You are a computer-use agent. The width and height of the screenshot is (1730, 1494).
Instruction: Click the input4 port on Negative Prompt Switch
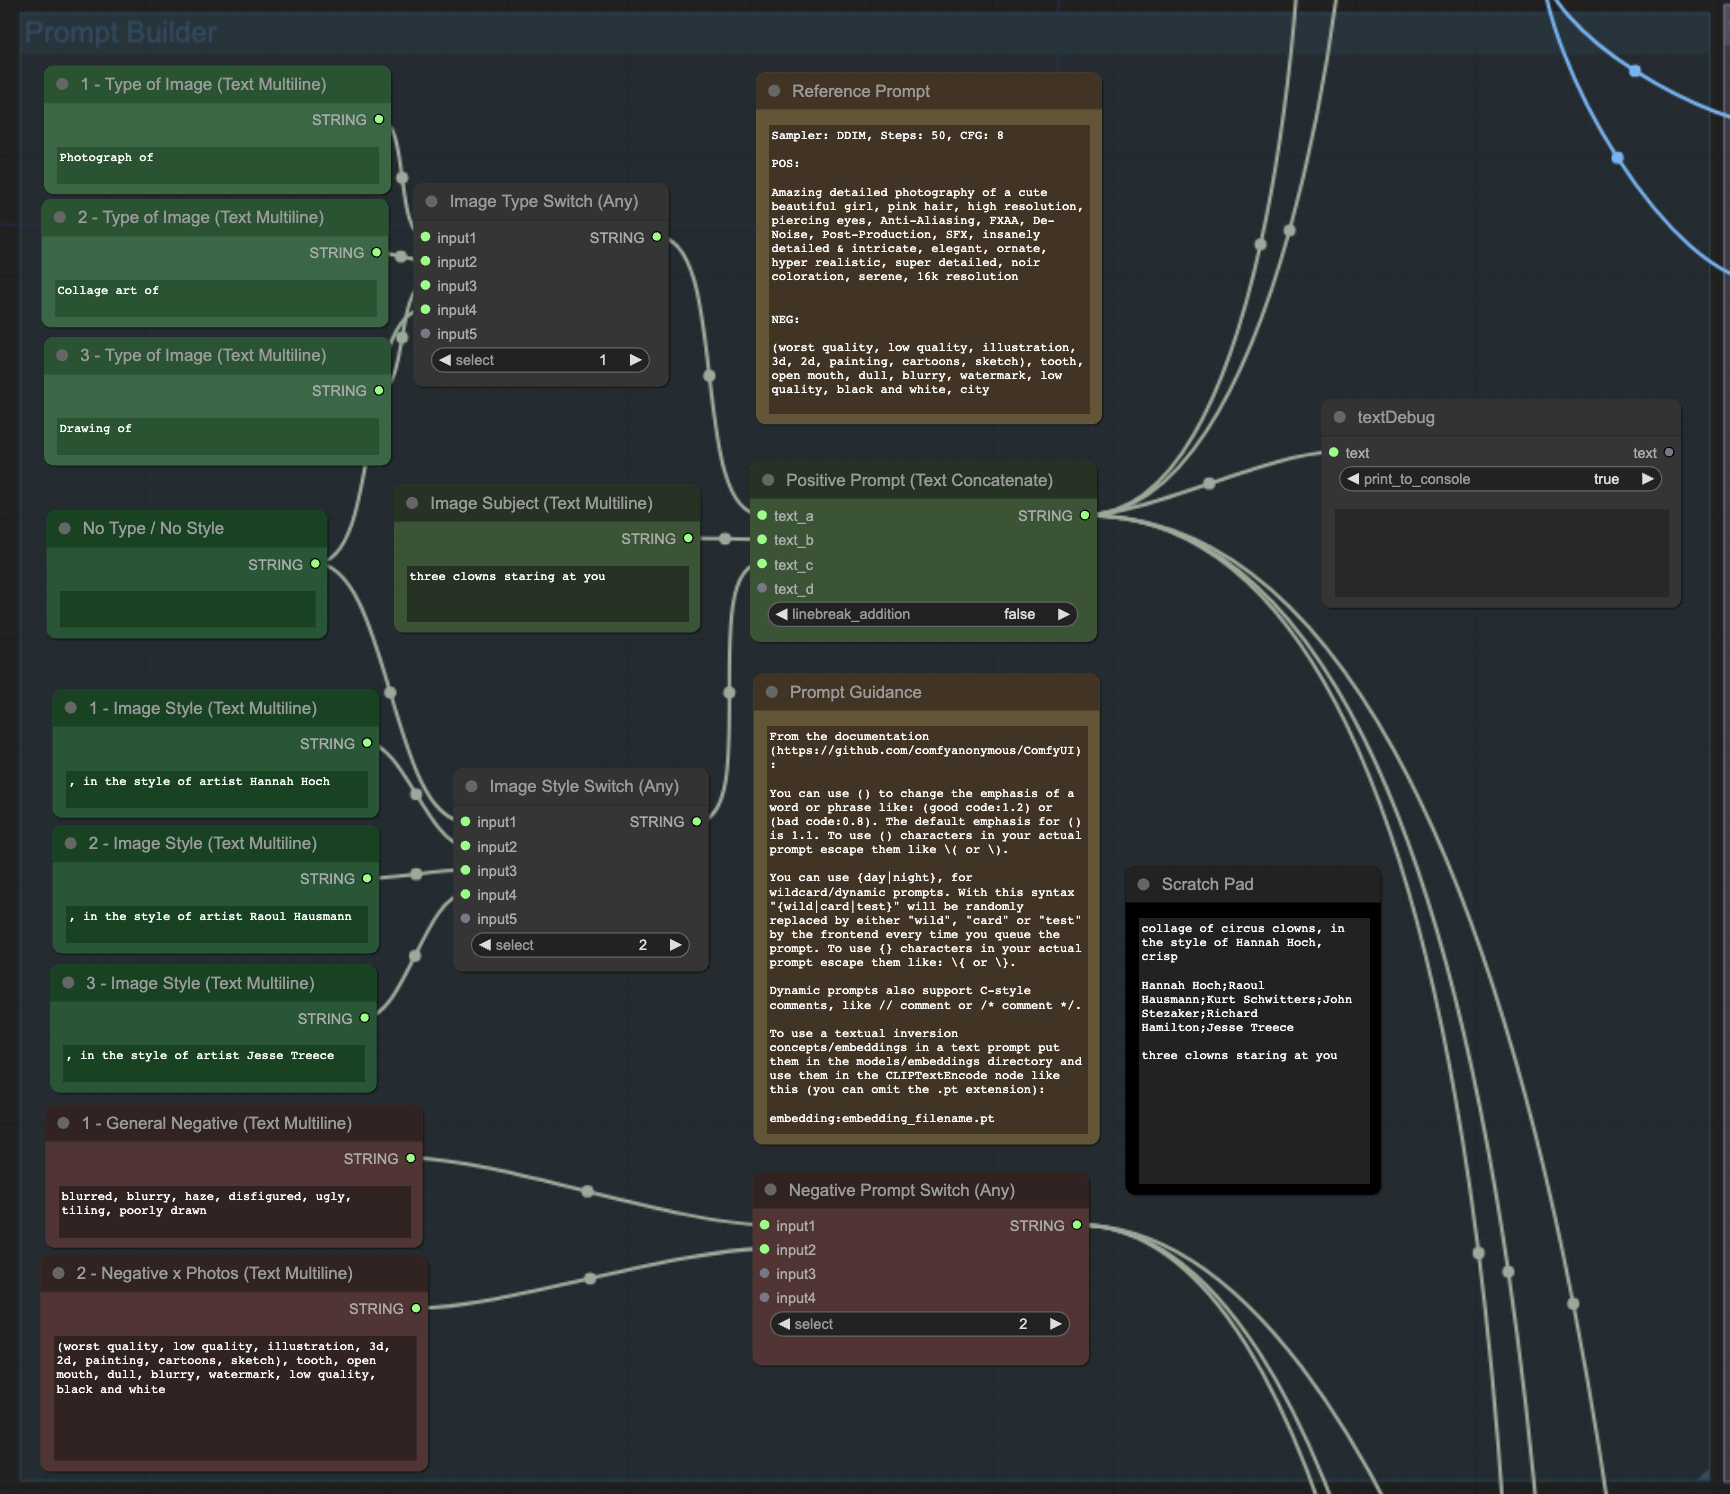click(765, 1297)
